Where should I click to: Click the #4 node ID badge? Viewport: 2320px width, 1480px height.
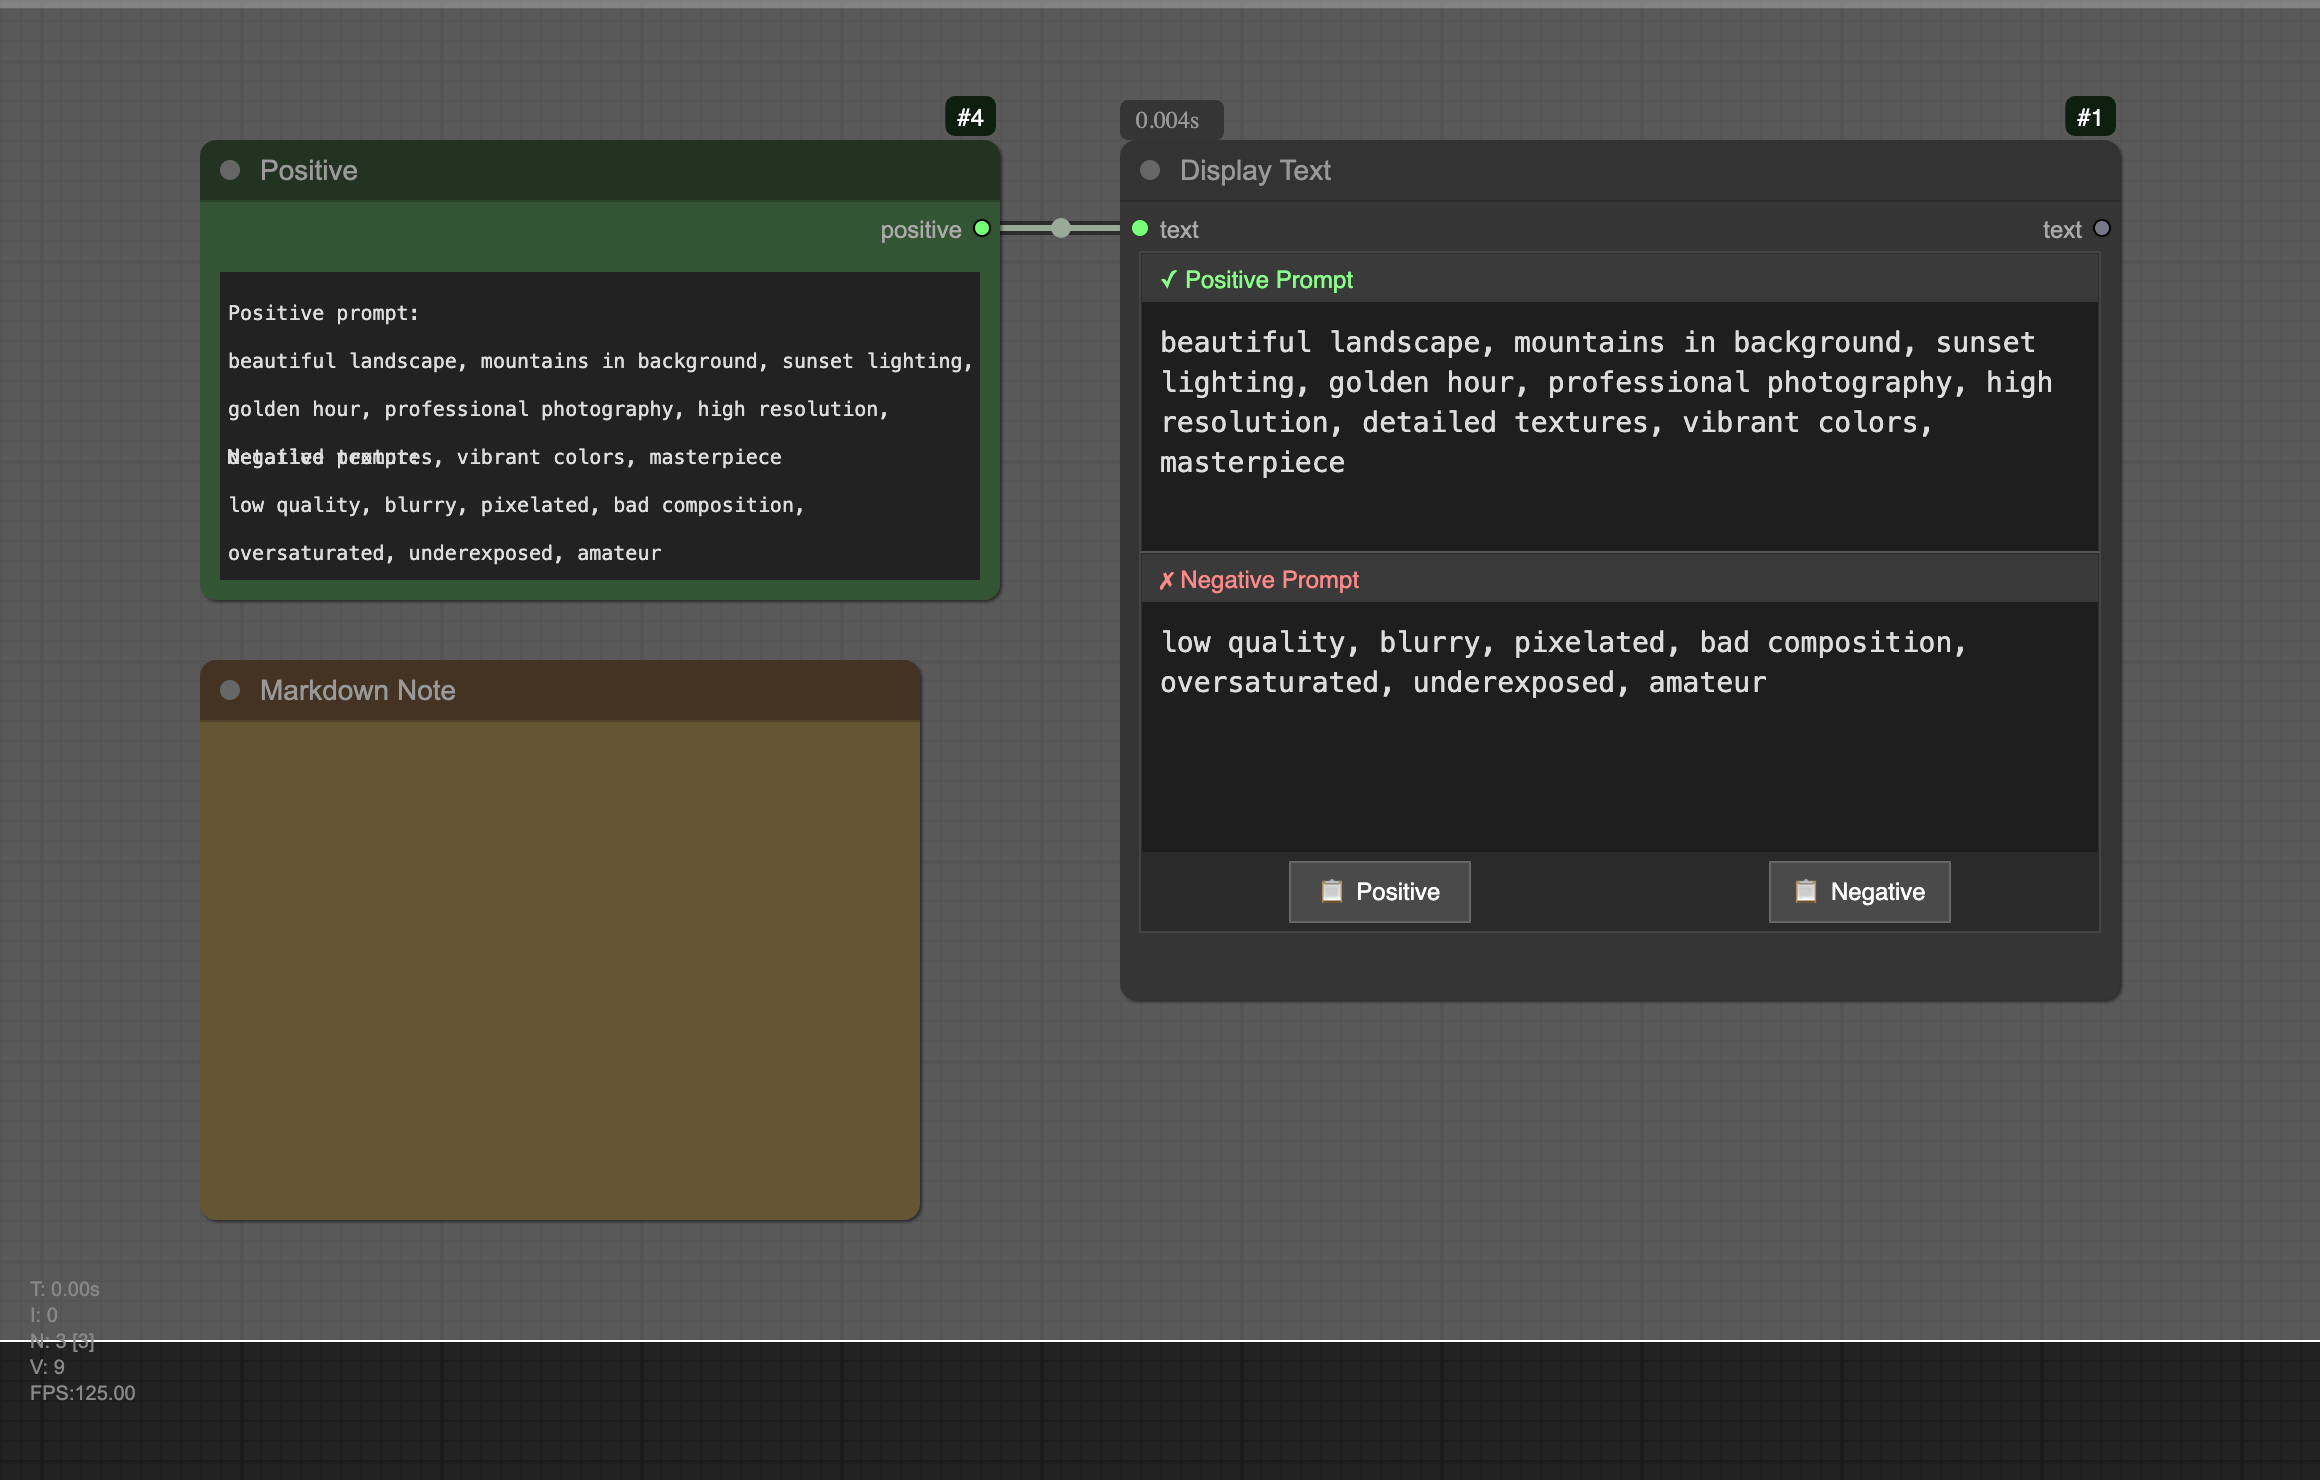click(970, 117)
